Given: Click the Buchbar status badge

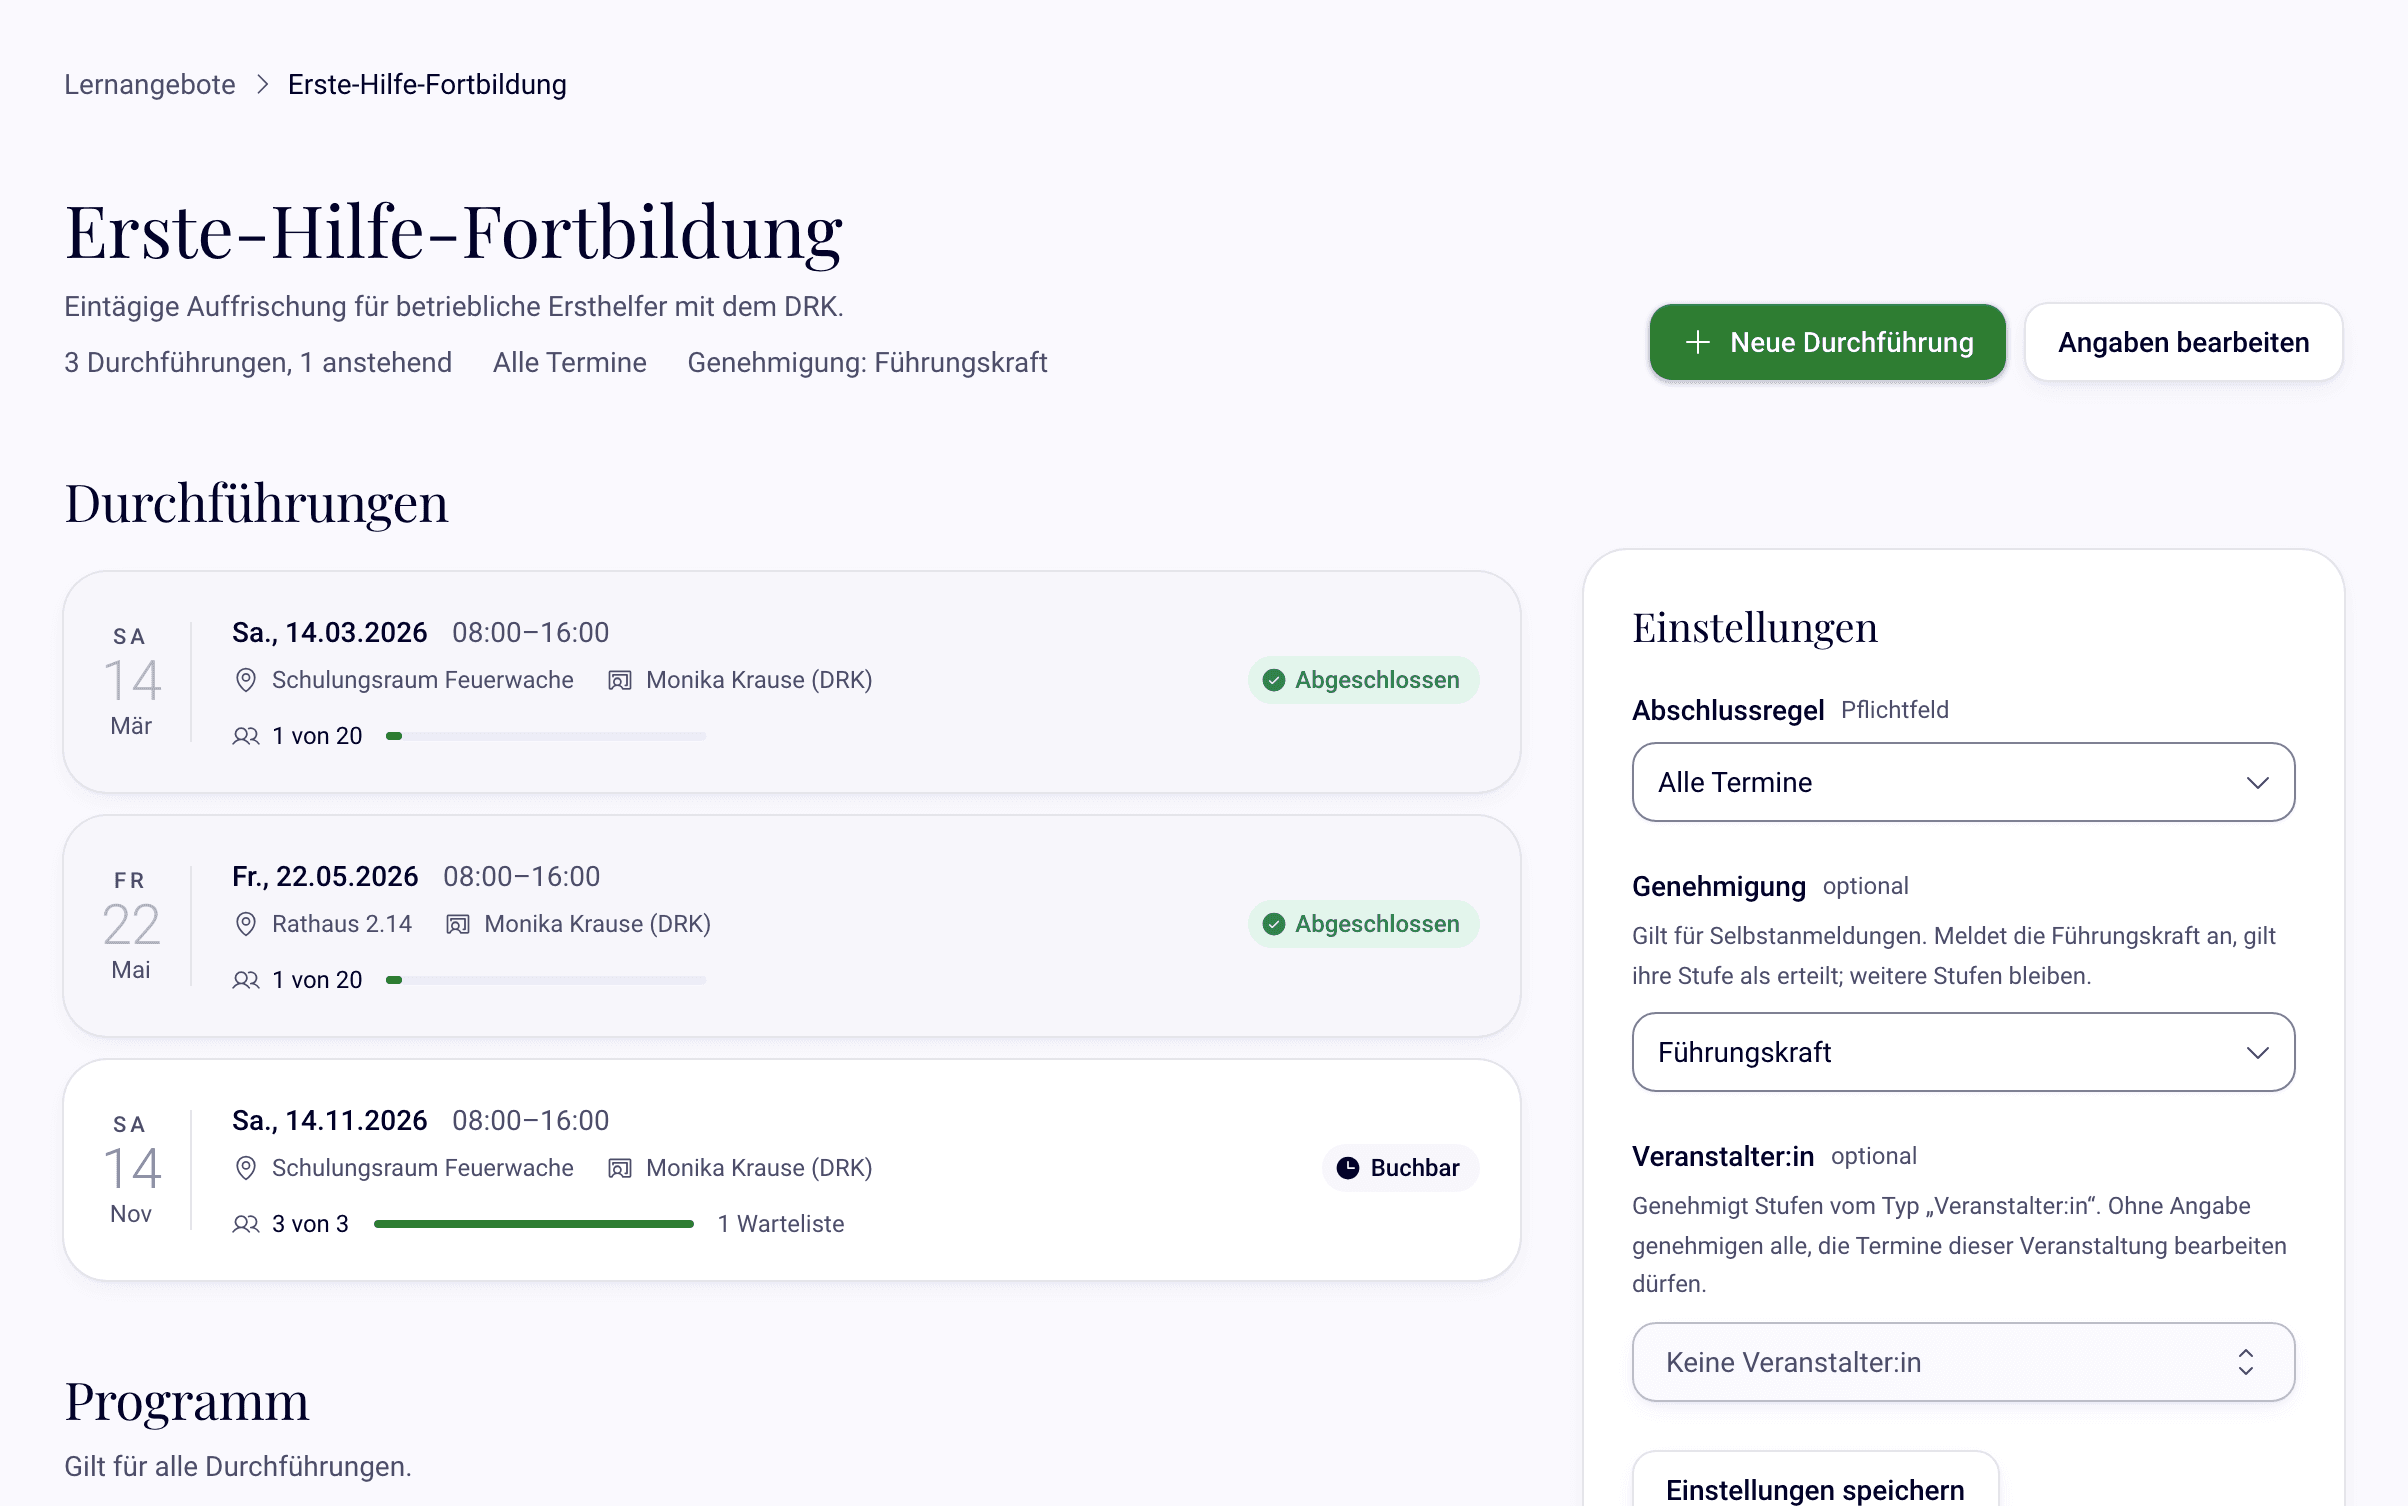Looking at the screenshot, I should click(1400, 1168).
